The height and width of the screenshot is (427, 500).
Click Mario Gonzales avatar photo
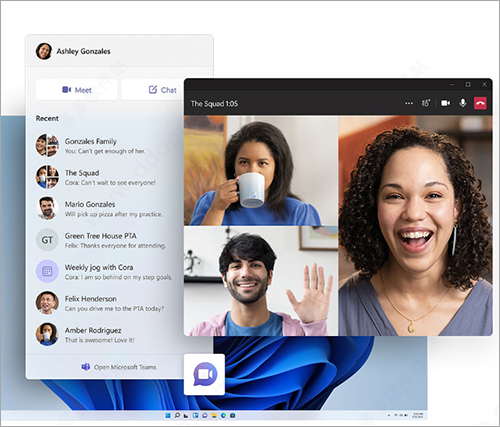(x=47, y=208)
